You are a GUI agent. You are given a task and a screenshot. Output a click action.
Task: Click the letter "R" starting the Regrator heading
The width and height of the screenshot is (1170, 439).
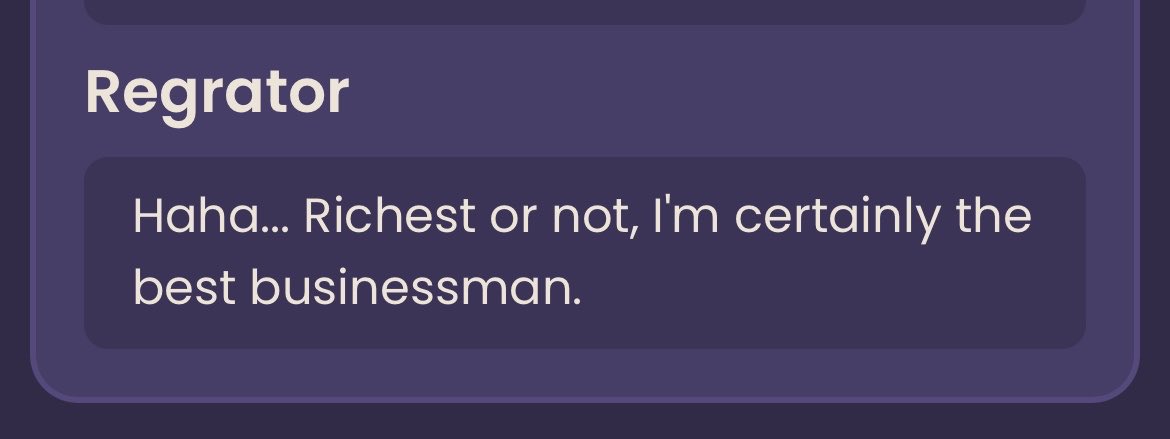[104, 92]
